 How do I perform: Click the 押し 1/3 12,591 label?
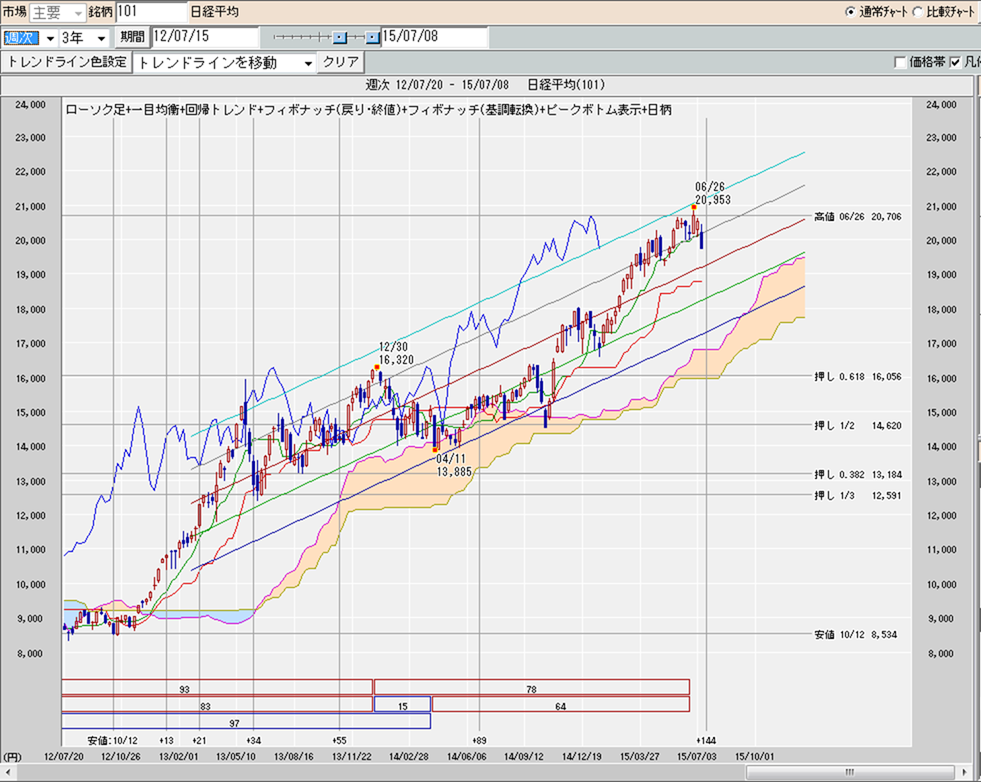[x=858, y=495]
